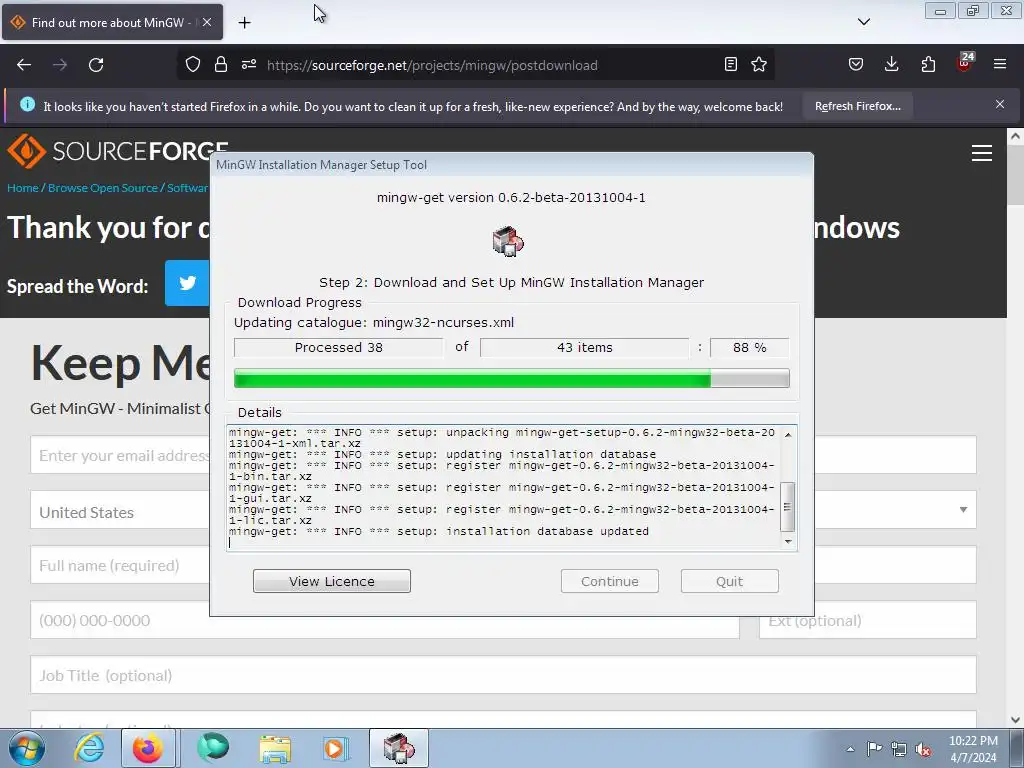The image size is (1024, 768).
Task: Switch to MinGW installer in taskbar
Action: [x=399, y=748]
